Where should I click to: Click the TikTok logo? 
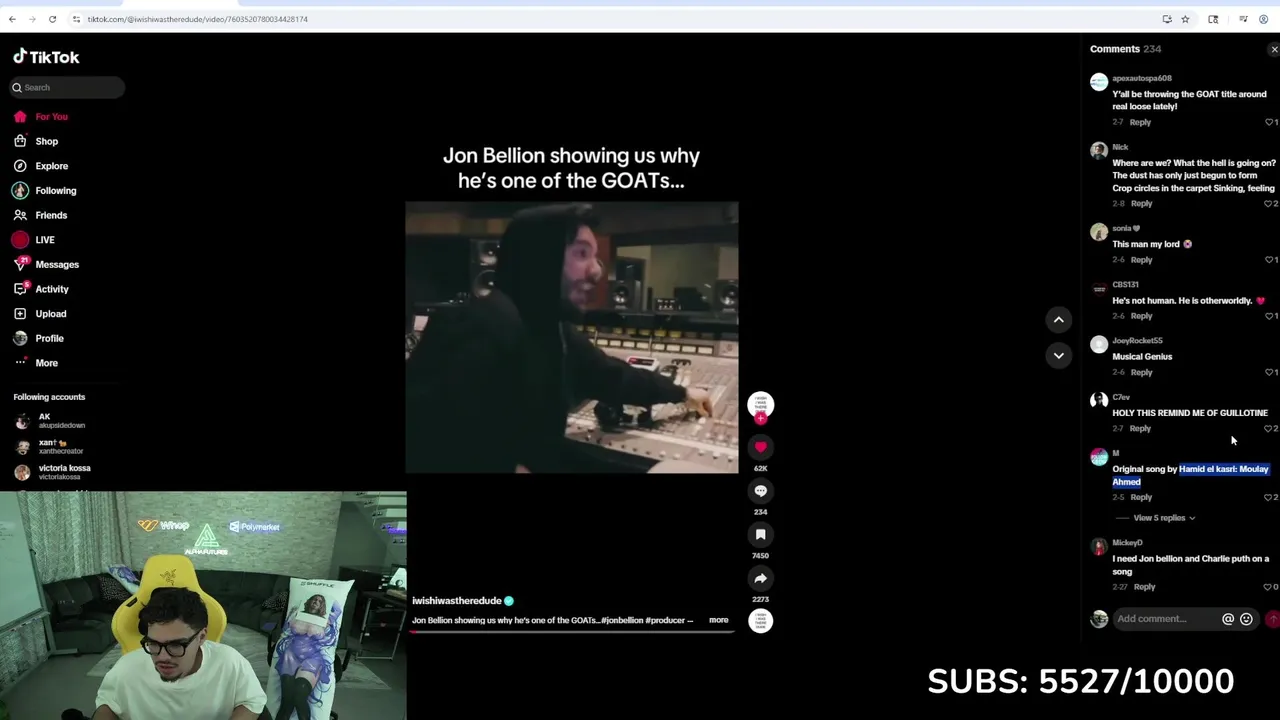pos(46,57)
